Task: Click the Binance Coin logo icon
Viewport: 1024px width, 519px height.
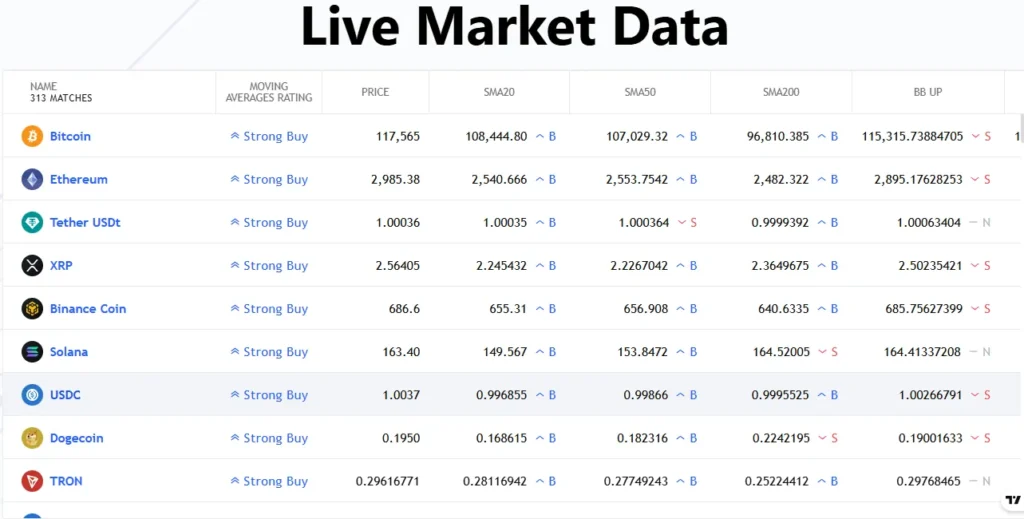Action: point(32,308)
